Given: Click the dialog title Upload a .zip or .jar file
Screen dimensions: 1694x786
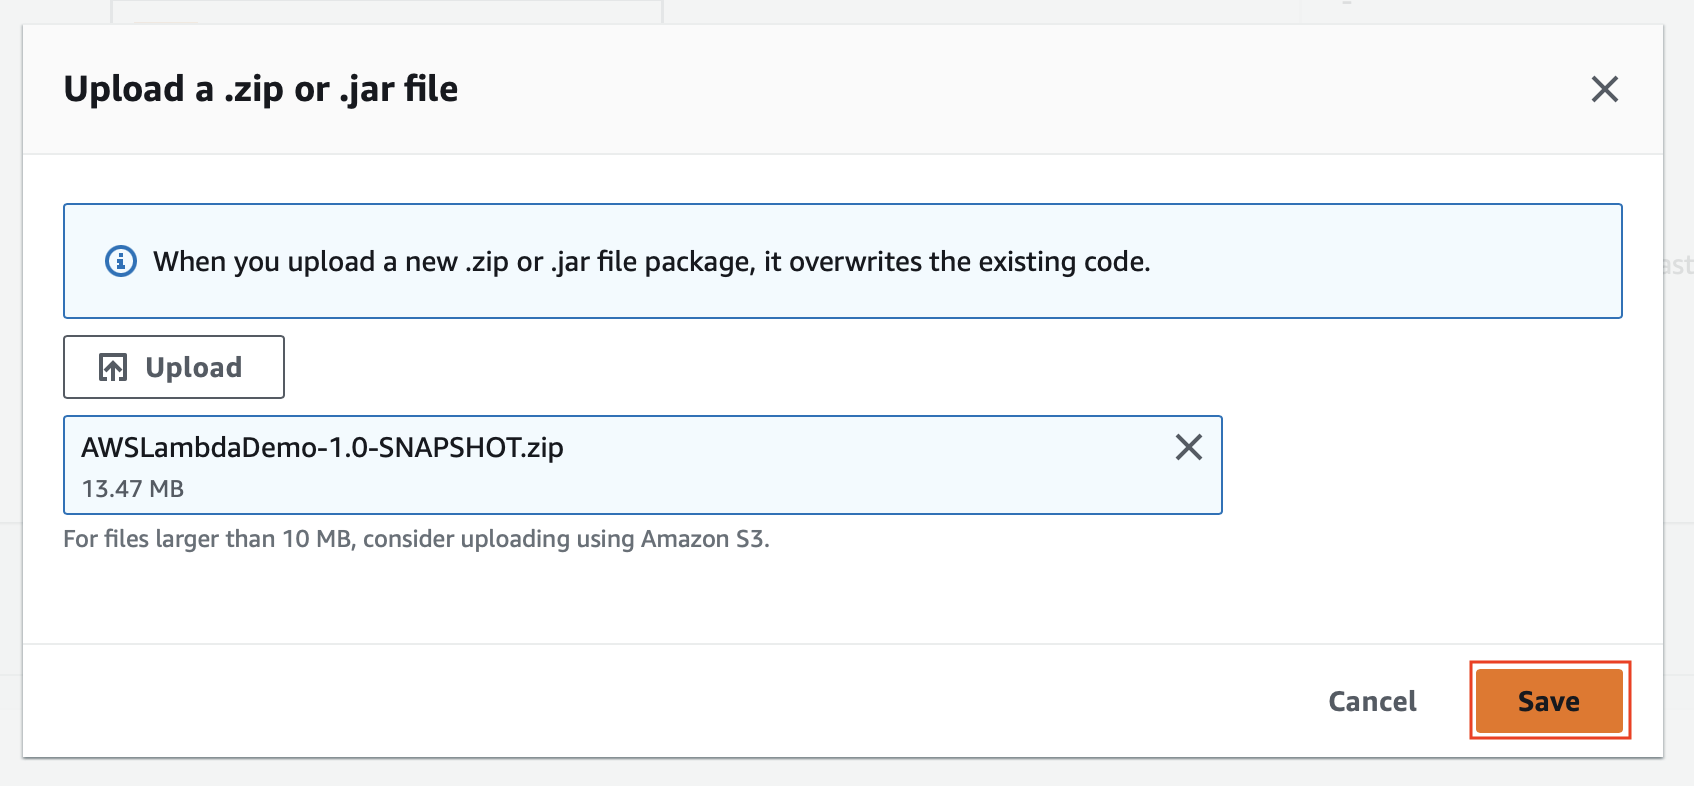Looking at the screenshot, I should coord(261,89).
